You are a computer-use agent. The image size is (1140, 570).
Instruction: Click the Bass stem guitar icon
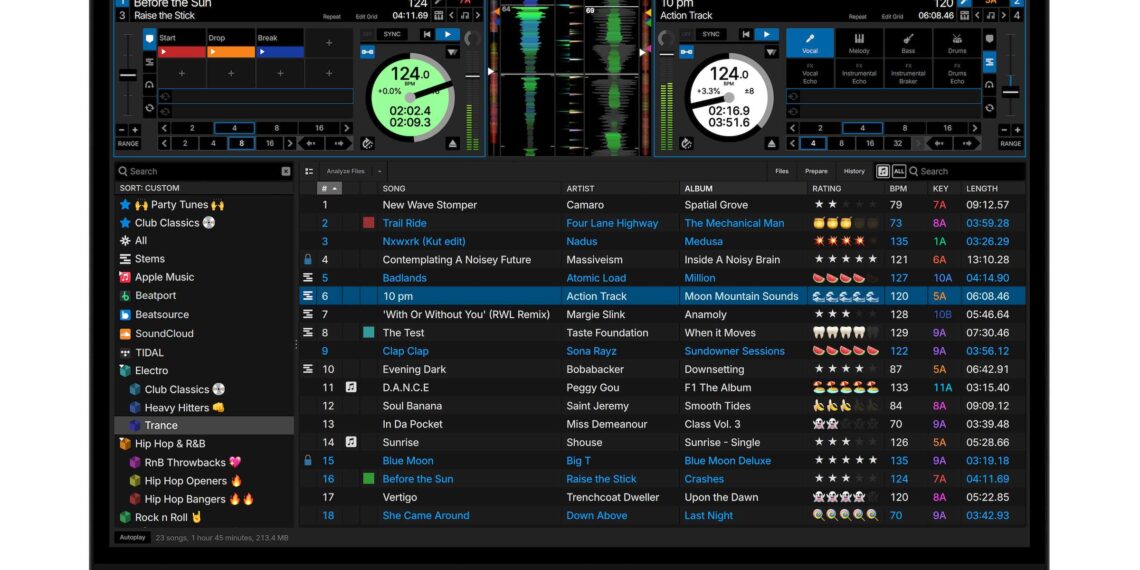pyautogui.click(x=908, y=38)
